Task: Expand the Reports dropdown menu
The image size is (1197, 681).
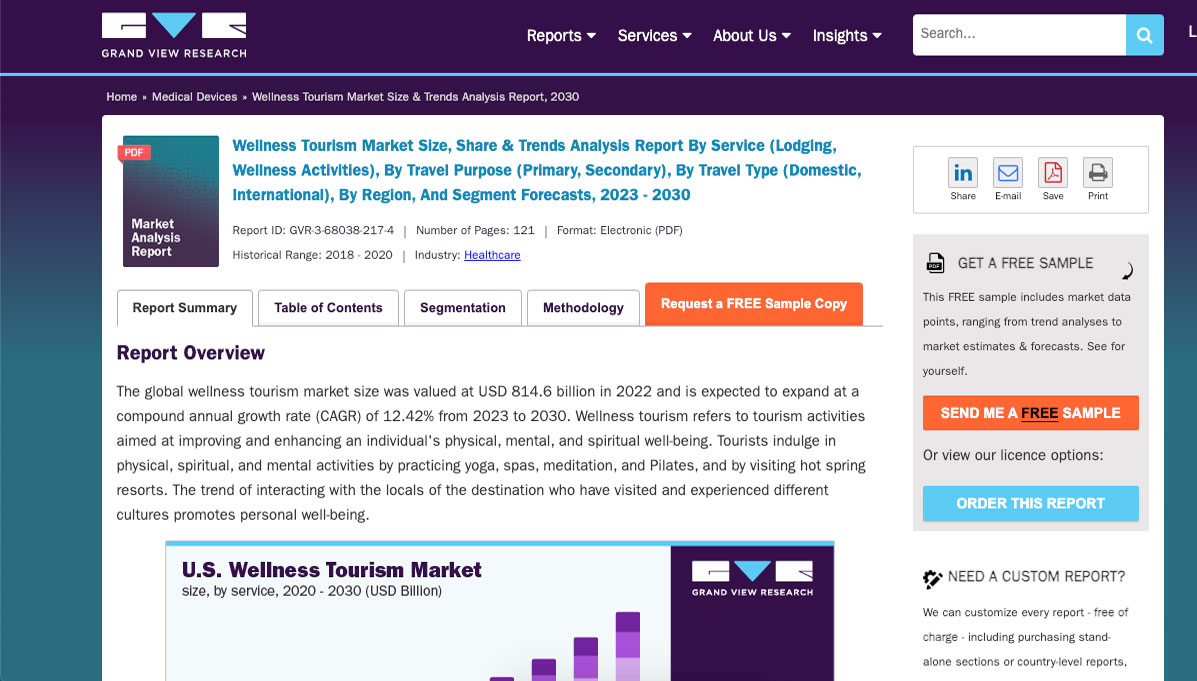Action: 561,36
